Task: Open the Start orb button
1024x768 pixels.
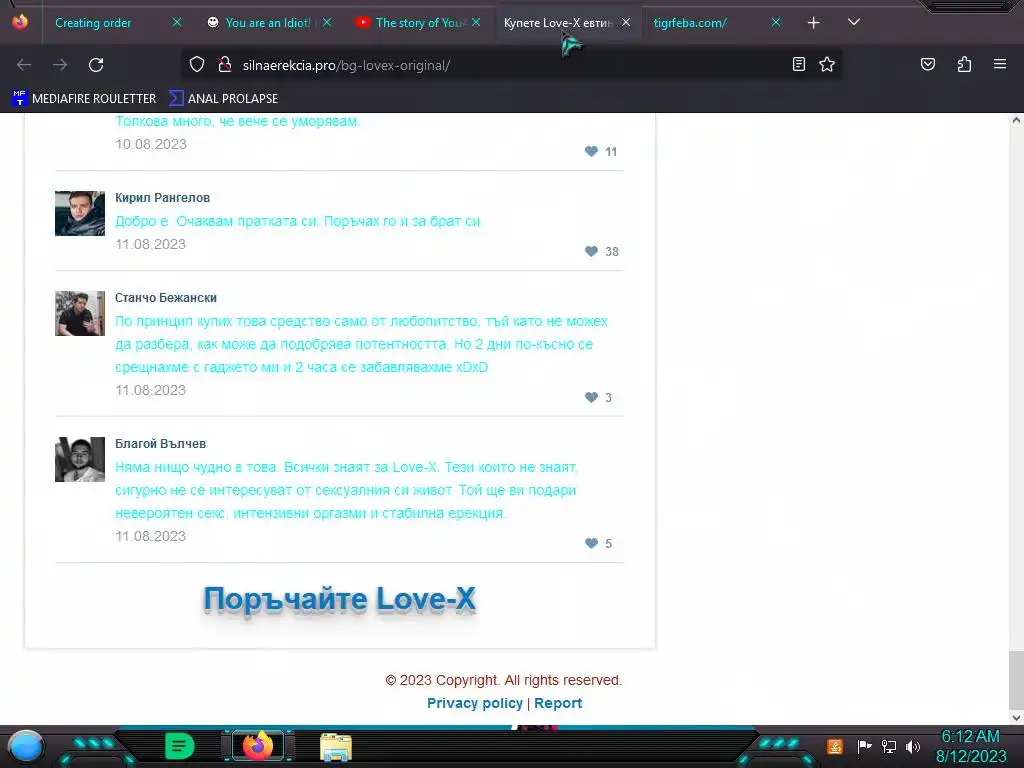Action: click(x=25, y=746)
